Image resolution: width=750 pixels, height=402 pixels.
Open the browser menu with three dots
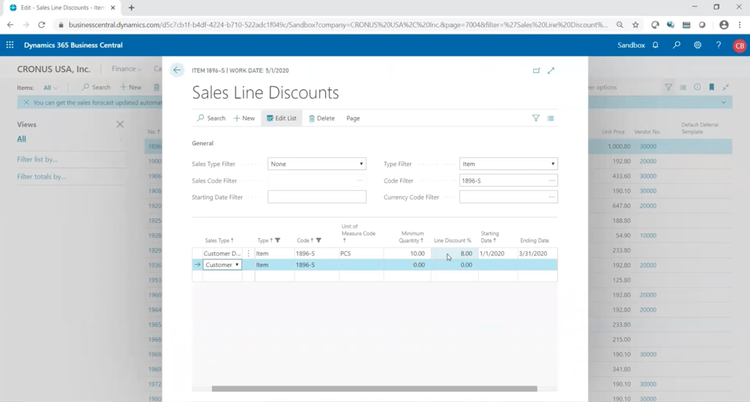(x=739, y=25)
